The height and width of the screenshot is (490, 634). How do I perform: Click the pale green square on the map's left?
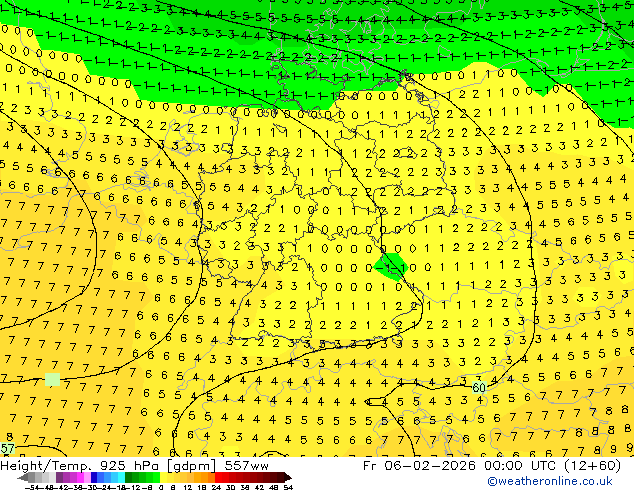click(53, 380)
